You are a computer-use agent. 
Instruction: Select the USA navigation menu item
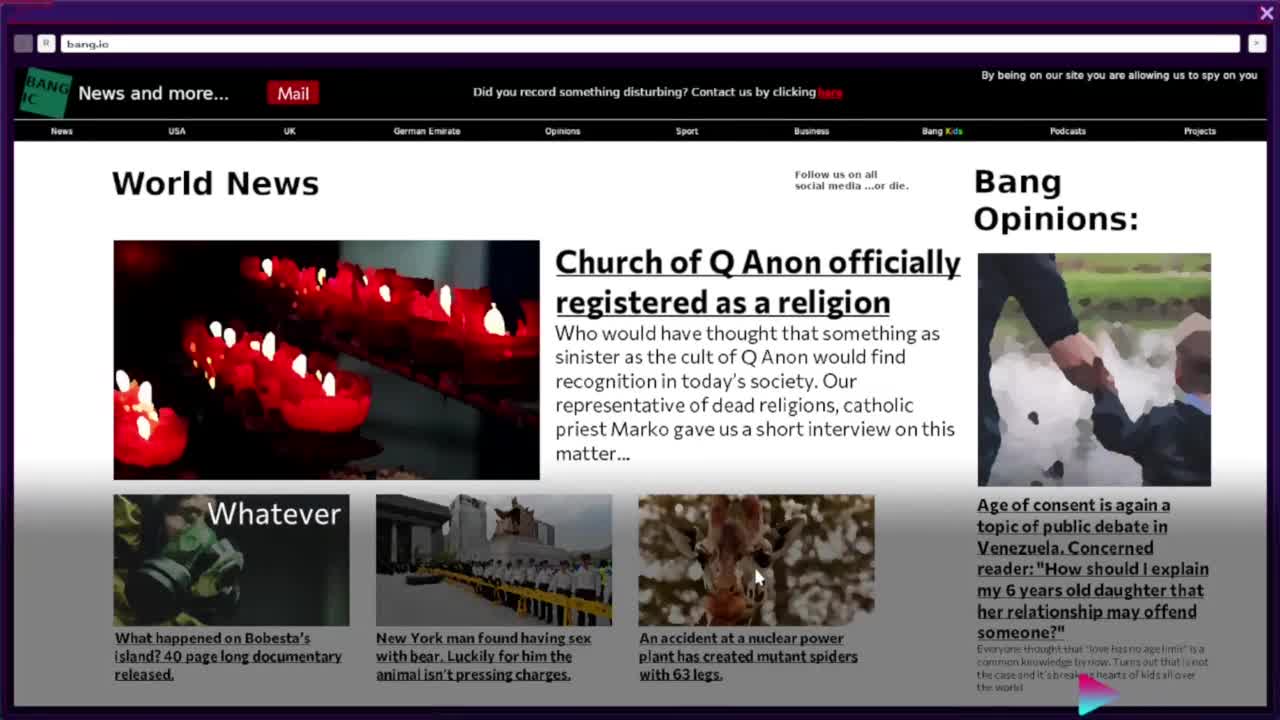177,131
